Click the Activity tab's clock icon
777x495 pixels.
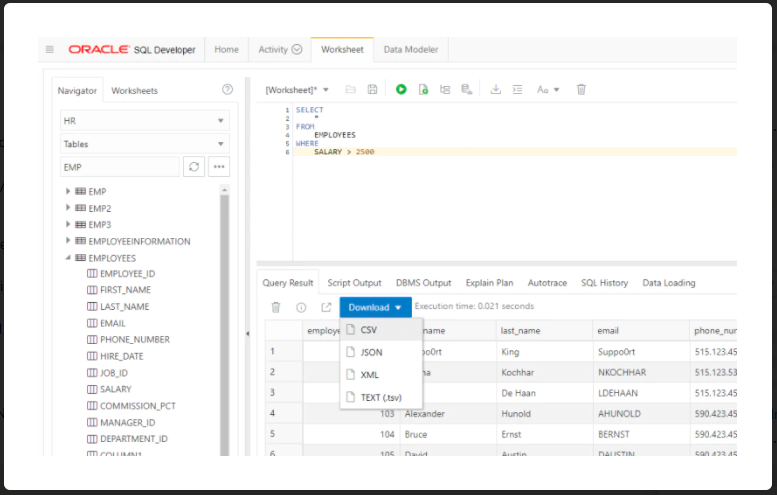point(297,49)
